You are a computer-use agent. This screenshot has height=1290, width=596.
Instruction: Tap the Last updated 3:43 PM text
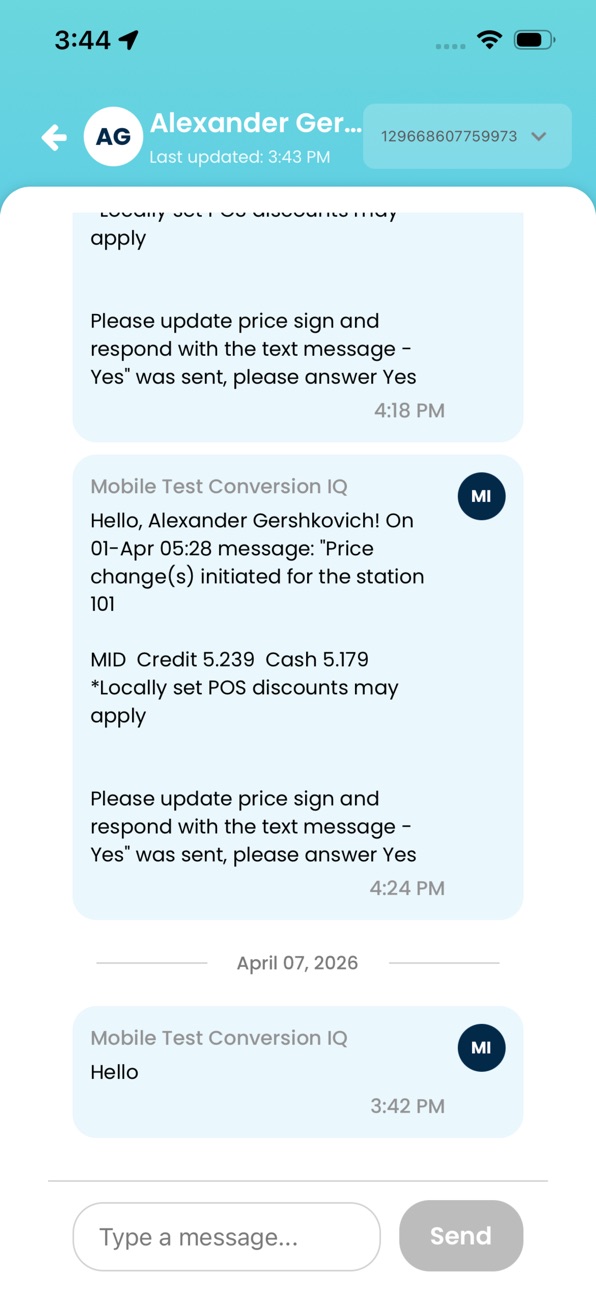tap(239, 157)
